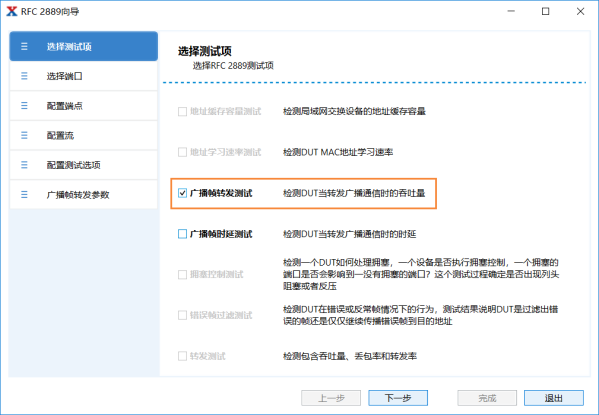This screenshot has height=415, width=599.
Task: Tick the disabled 地址缓存容量测试 checkbox
Action: tap(183, 111)
